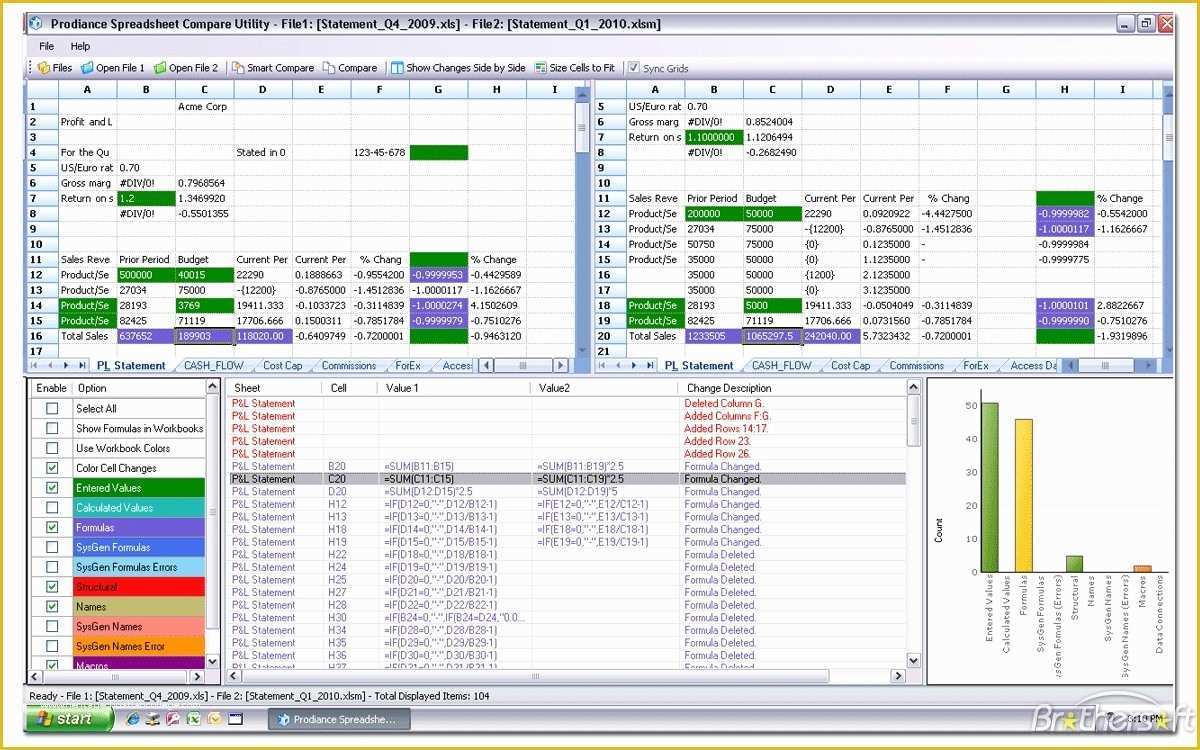Uncheck the Structural checkbox
The height and width of the screenshot is (750, 1200).
[x=52, y=587]
